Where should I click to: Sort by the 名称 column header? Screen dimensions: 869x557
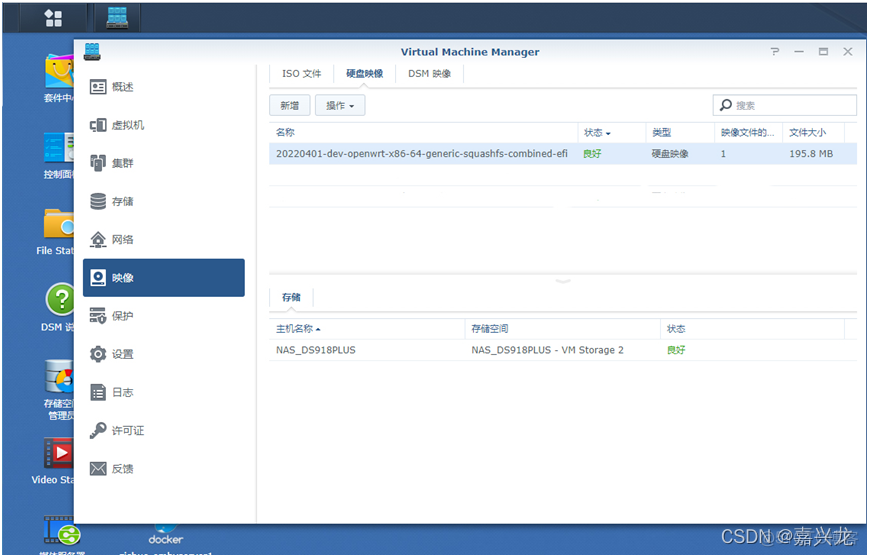click(423, 132)
